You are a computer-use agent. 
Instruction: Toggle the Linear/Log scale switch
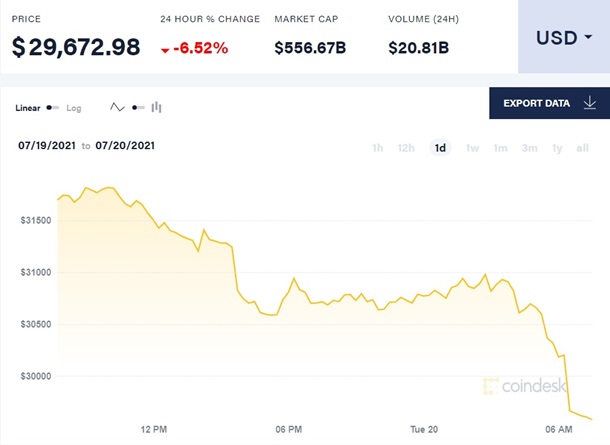[x=53, y=108]
